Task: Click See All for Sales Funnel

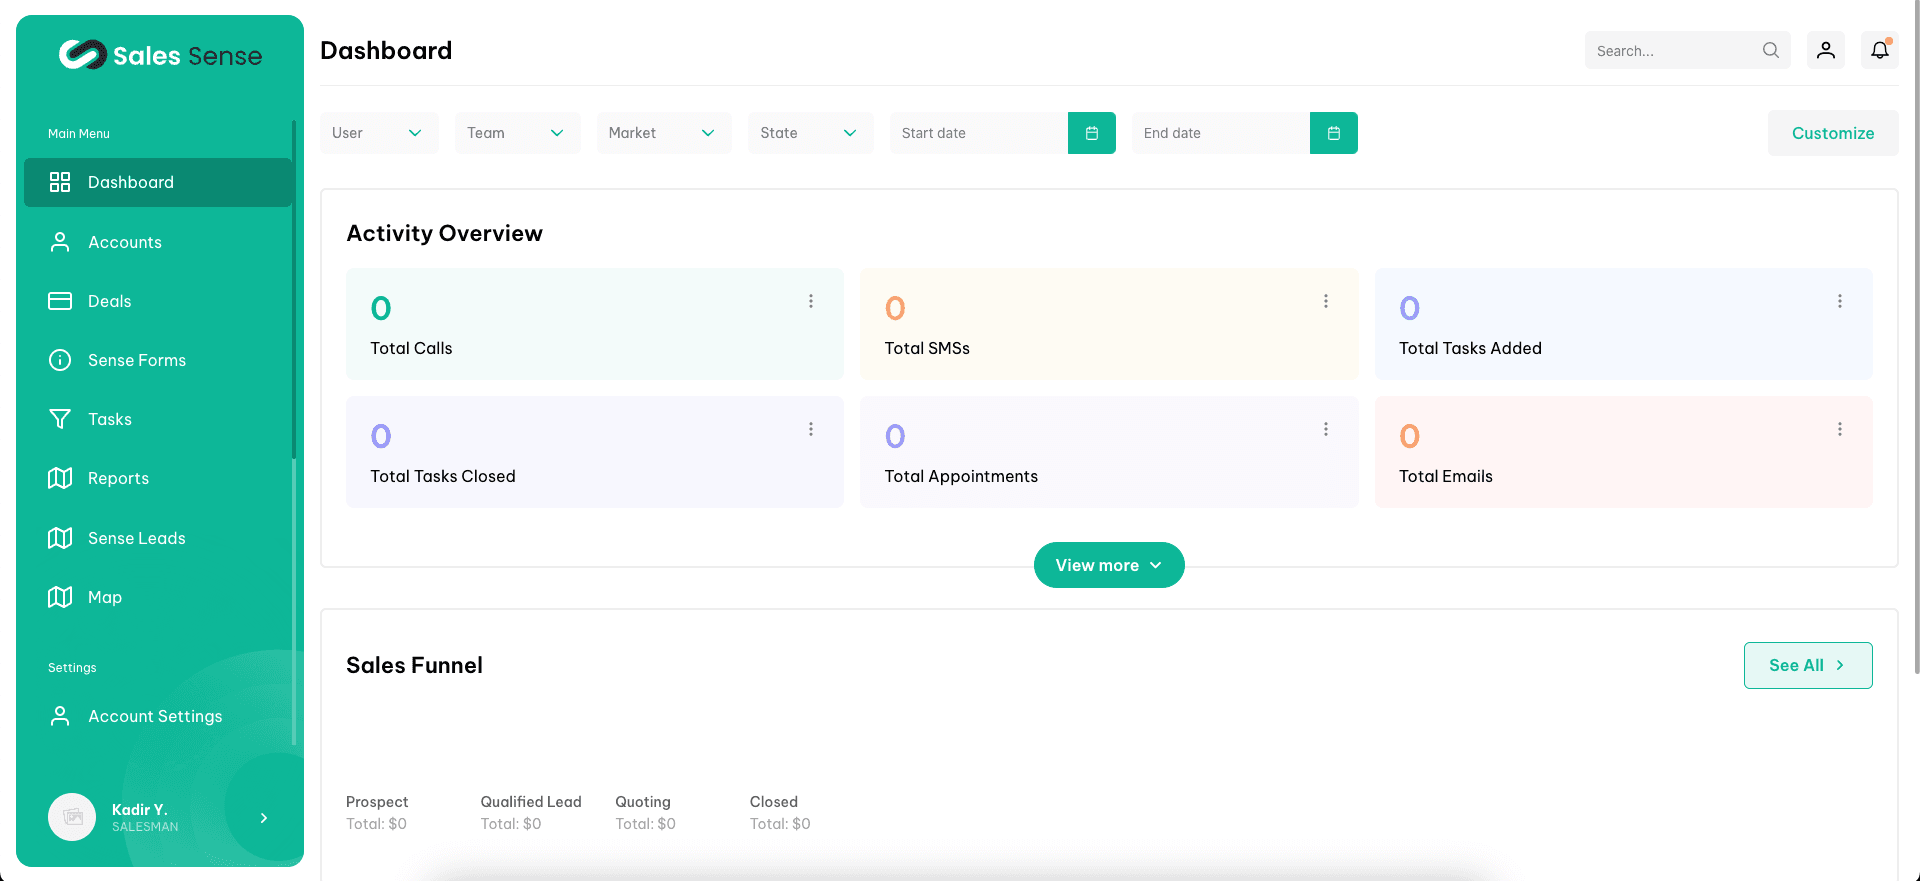Action: [1808, 665]
